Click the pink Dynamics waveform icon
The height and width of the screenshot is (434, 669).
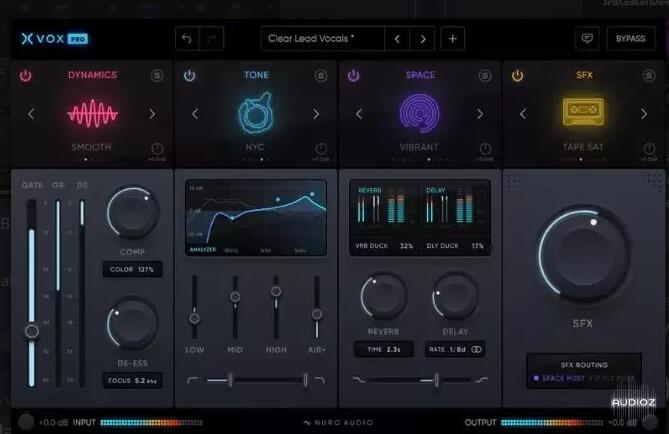click(92, 113)
